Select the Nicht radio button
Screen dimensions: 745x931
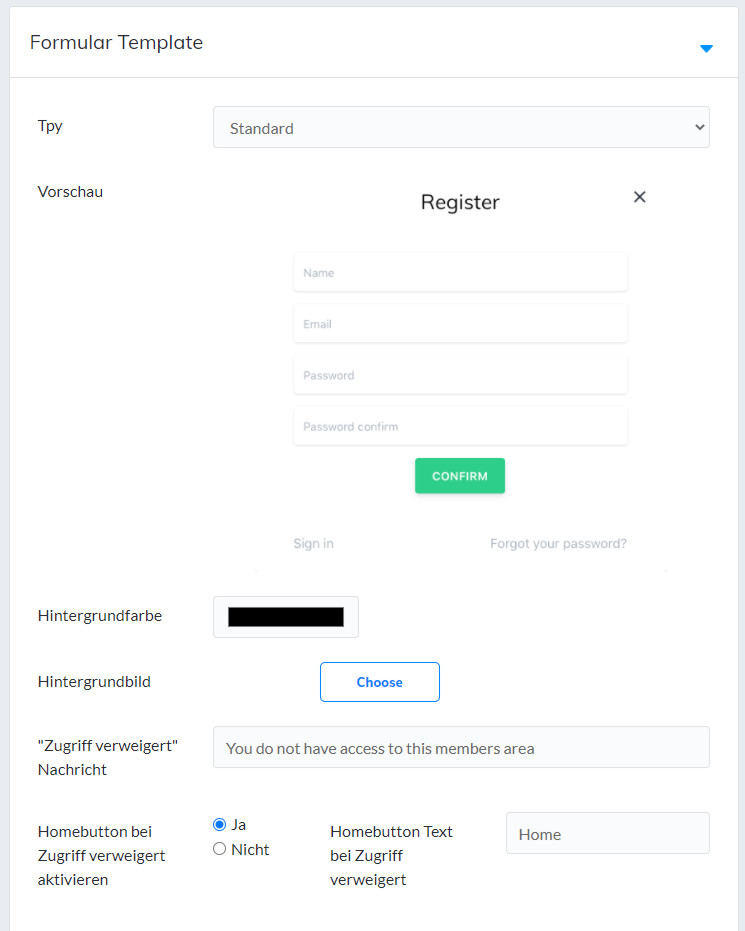[x=220, y=849]
